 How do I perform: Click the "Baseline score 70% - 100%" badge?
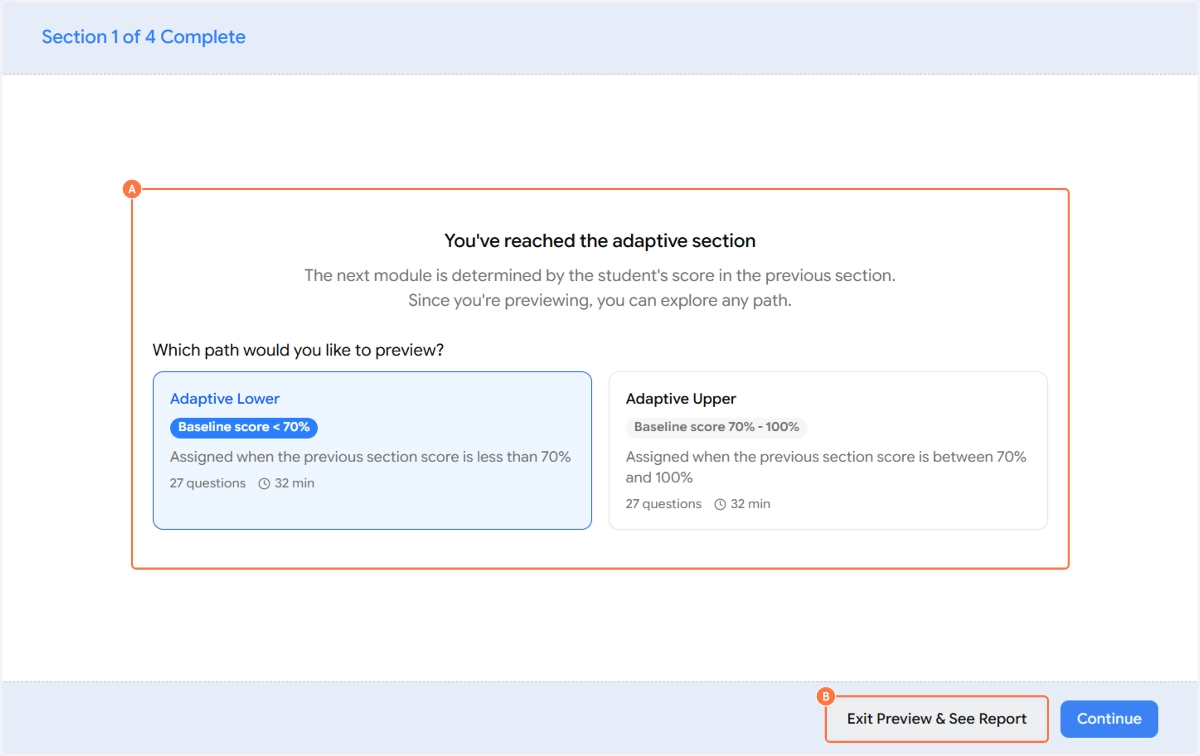(716, 427)
